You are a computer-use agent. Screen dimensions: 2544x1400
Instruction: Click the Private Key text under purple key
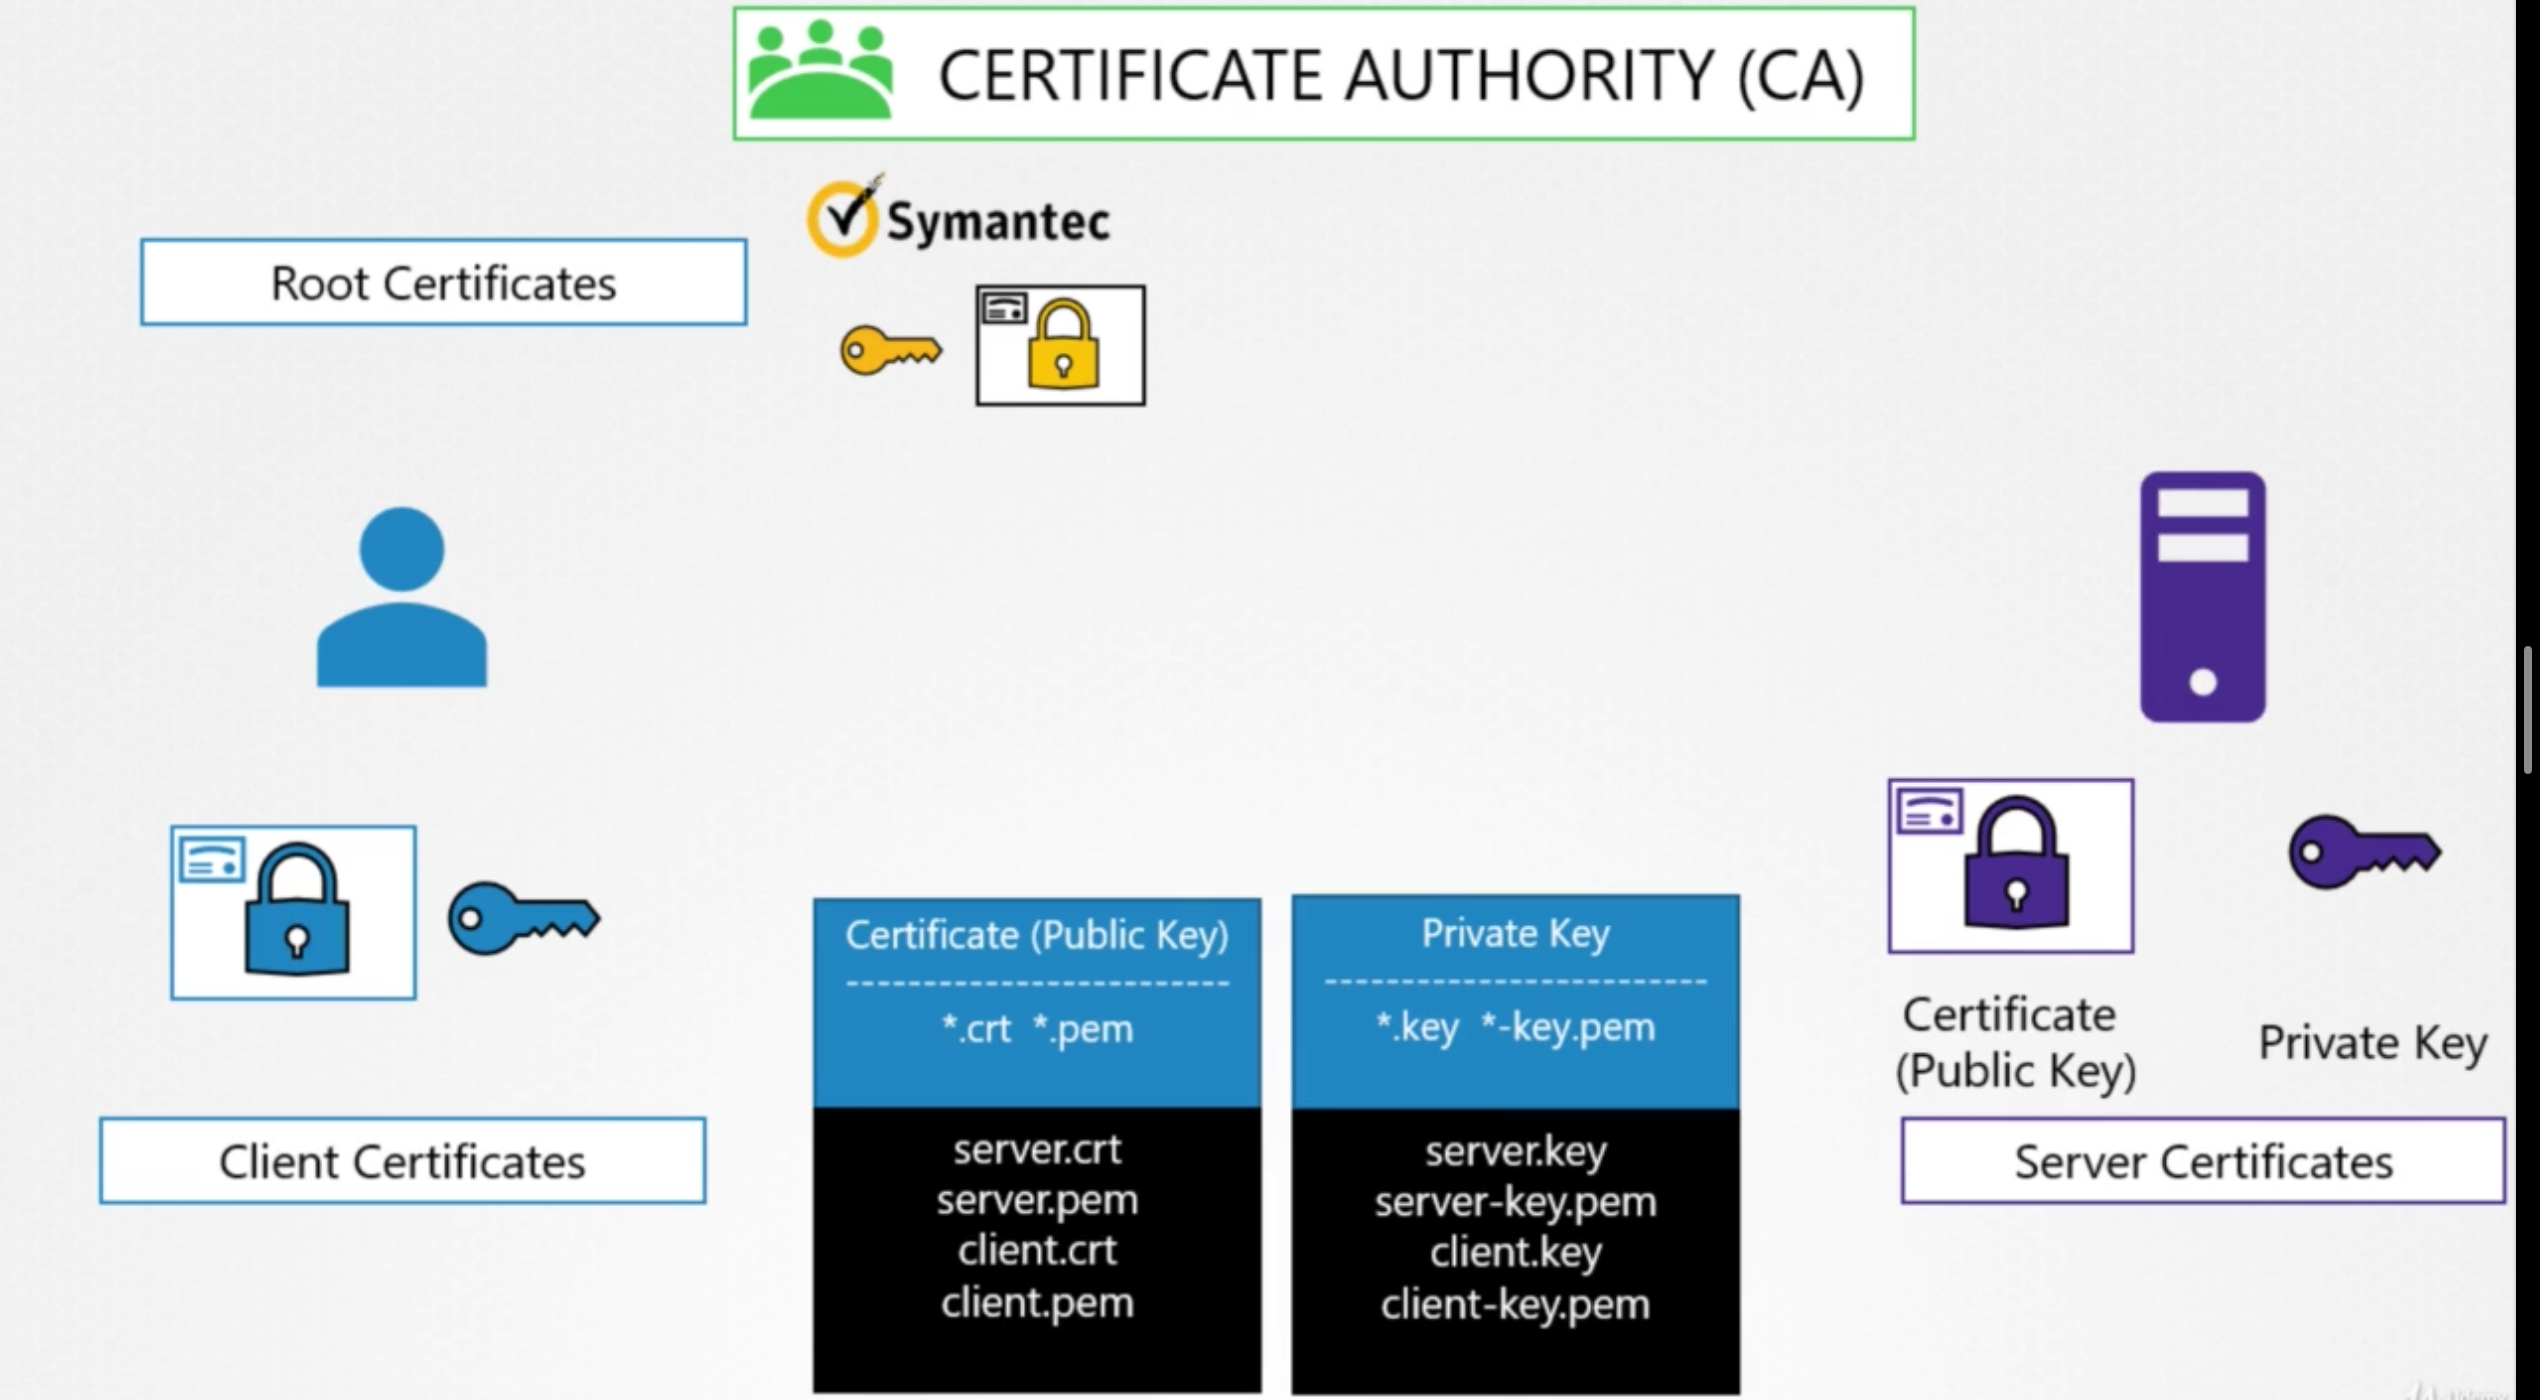coord(2372,1043)
